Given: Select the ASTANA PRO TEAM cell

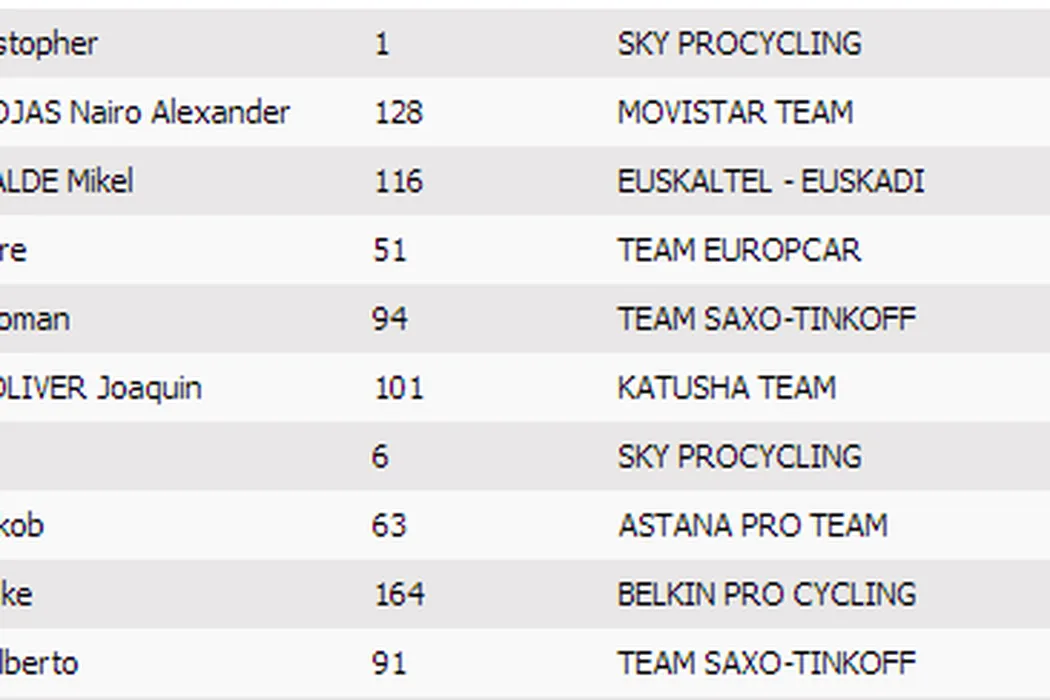Looking at the screenshot, I should tap(752, 526).
